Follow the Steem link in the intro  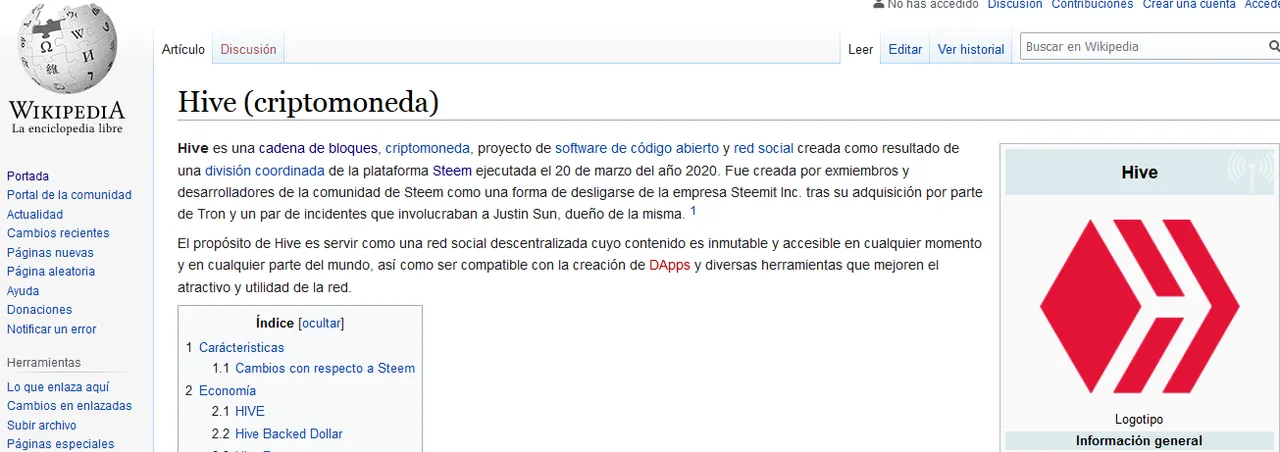(x=452, y=170)
